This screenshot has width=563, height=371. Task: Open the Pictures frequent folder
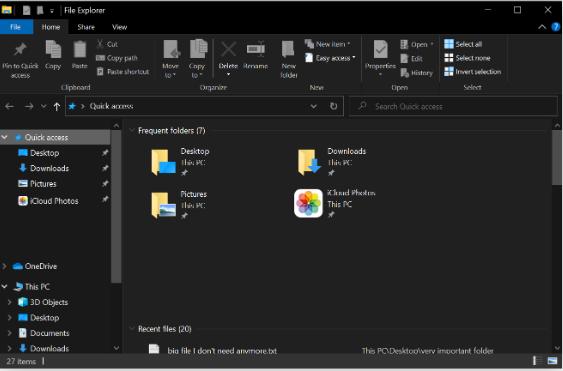(180, 204)
